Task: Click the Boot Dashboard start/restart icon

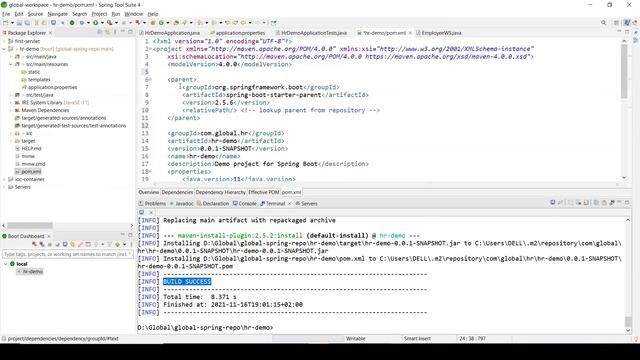Action: (34, 244)
